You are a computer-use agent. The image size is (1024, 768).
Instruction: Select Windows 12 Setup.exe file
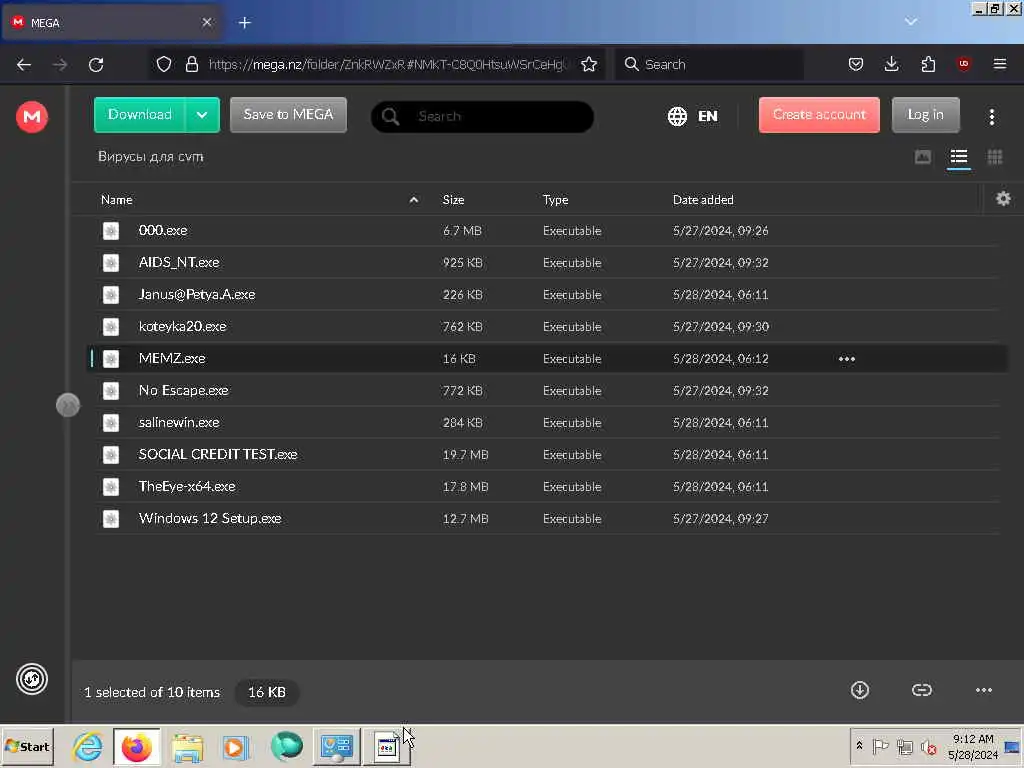[549, 519]
